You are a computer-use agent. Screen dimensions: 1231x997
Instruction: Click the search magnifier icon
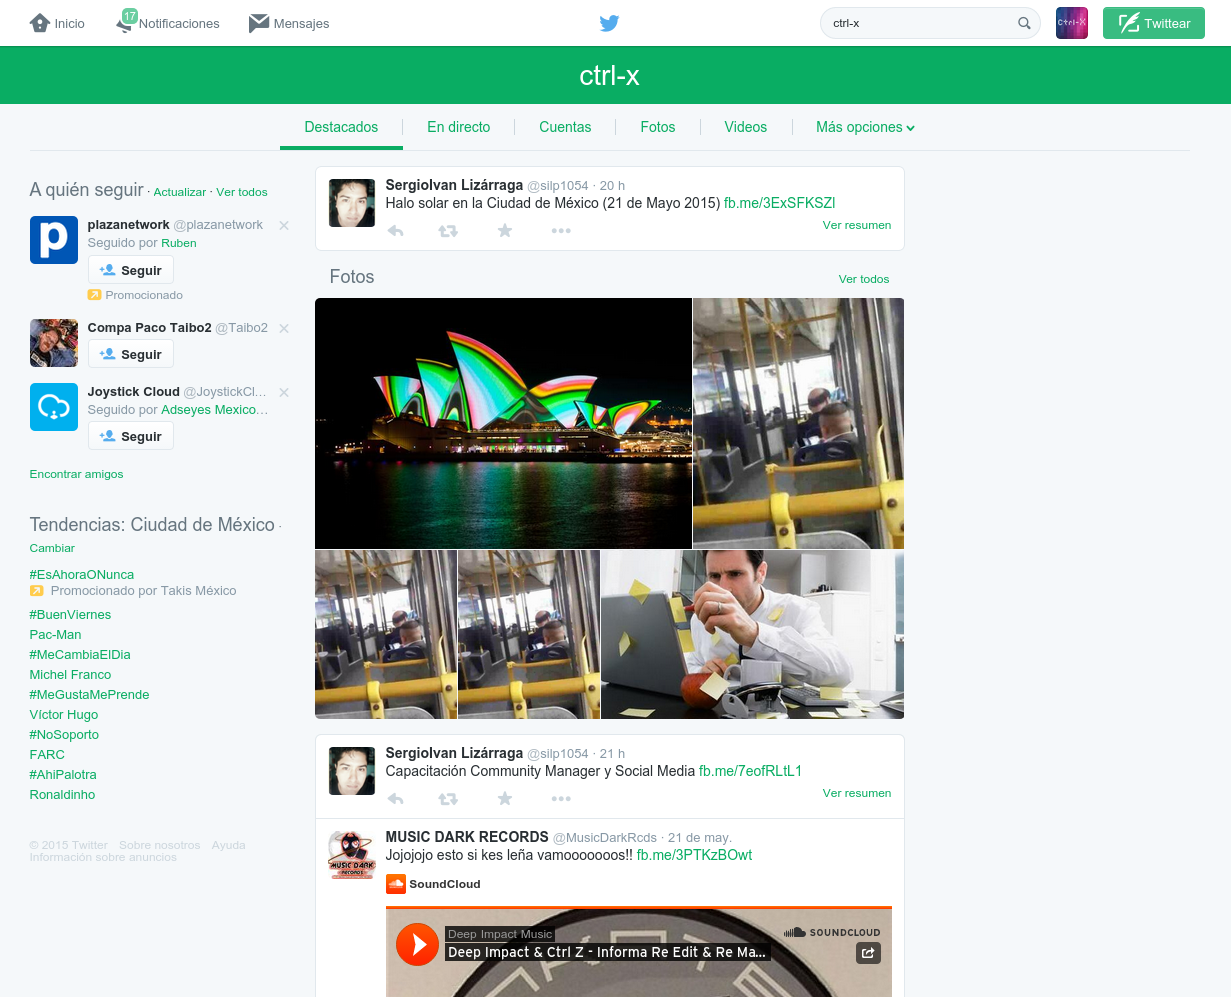[1024, 23]
